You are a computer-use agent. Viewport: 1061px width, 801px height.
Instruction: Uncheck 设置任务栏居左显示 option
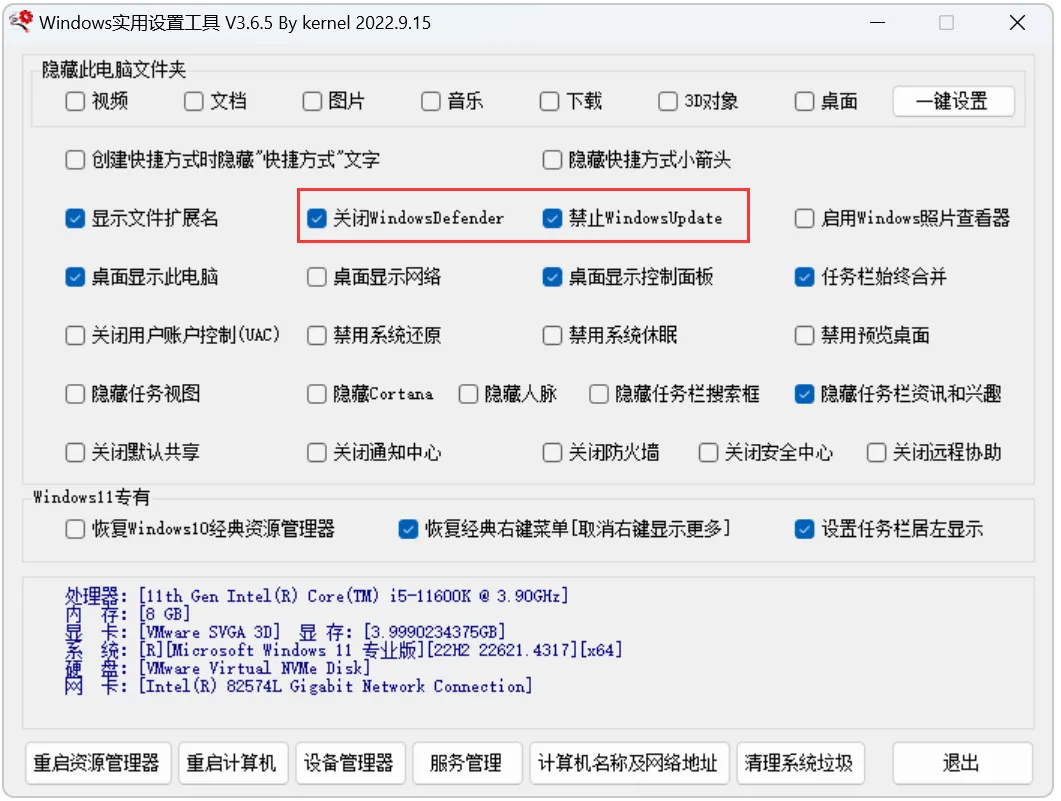point(805,529)
